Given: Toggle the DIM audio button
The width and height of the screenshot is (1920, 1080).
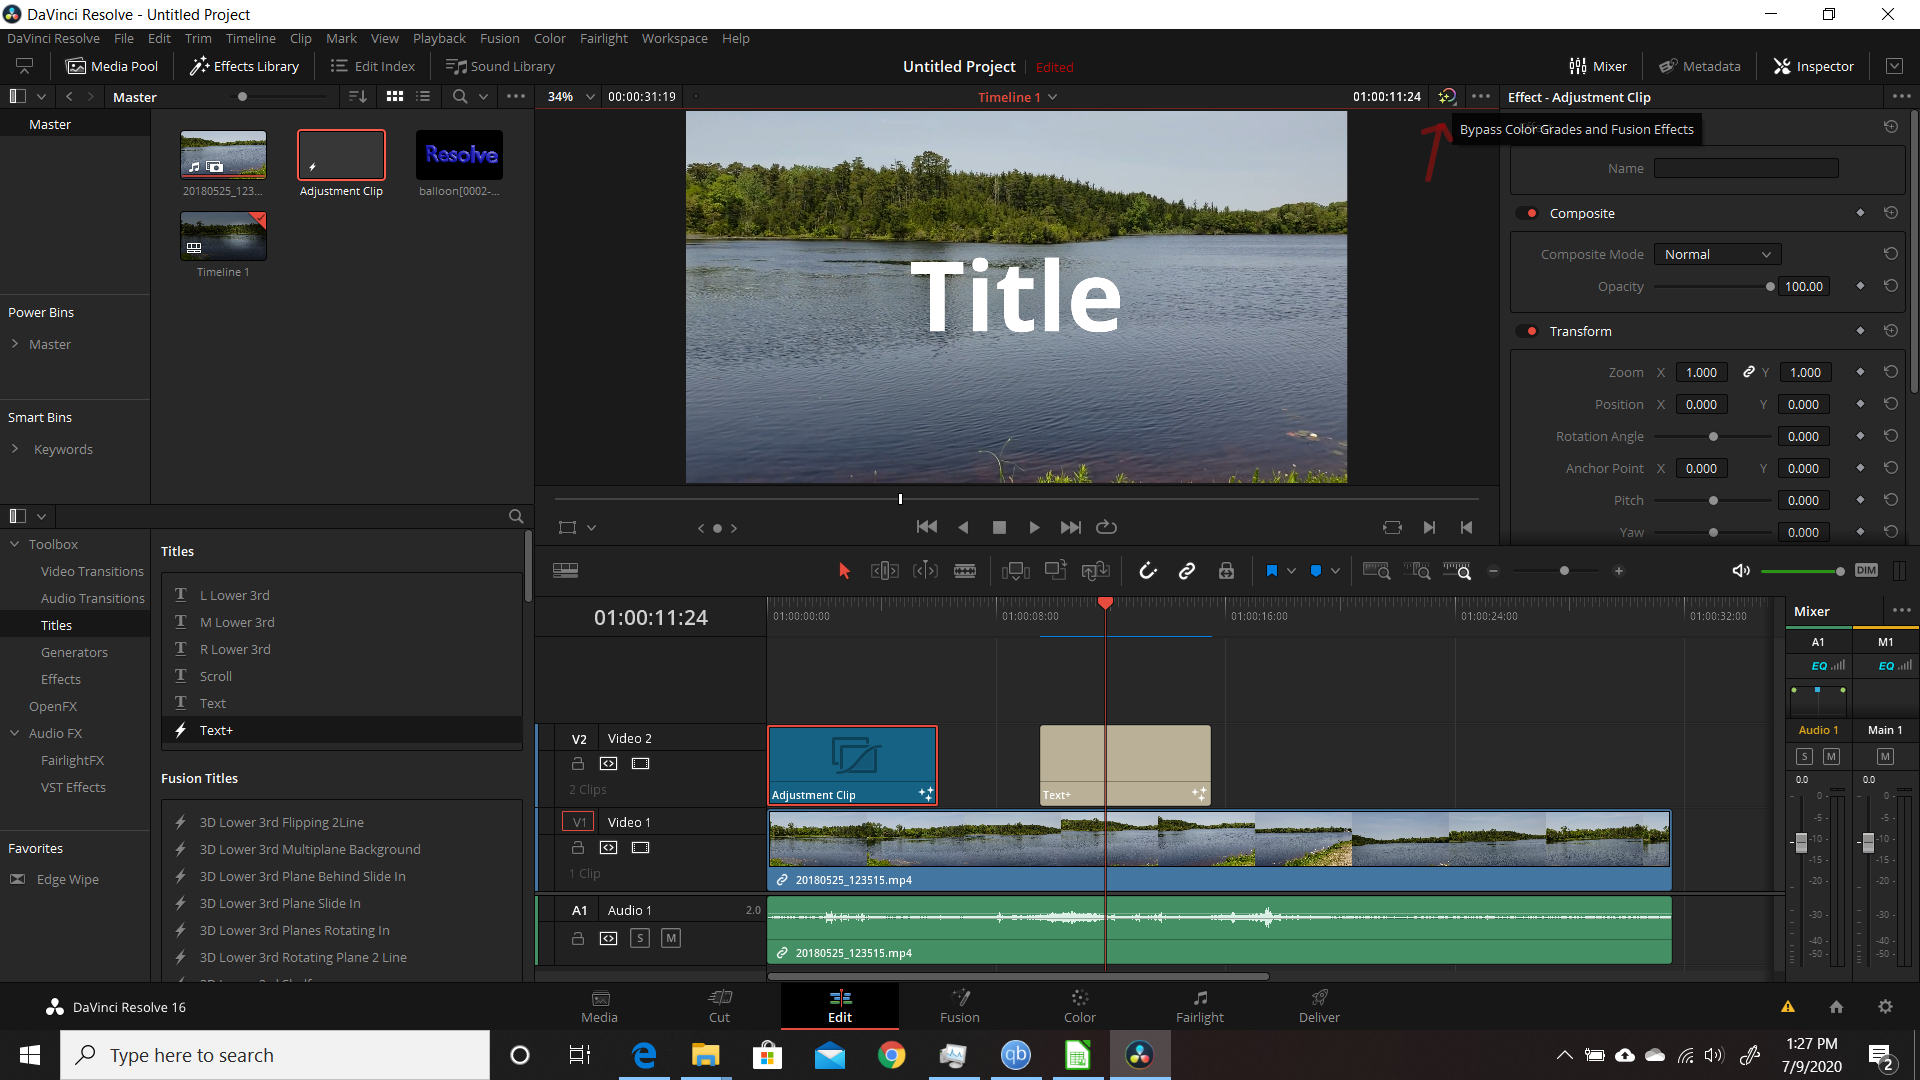Looking at the screenshot, I should [1866, 570].
